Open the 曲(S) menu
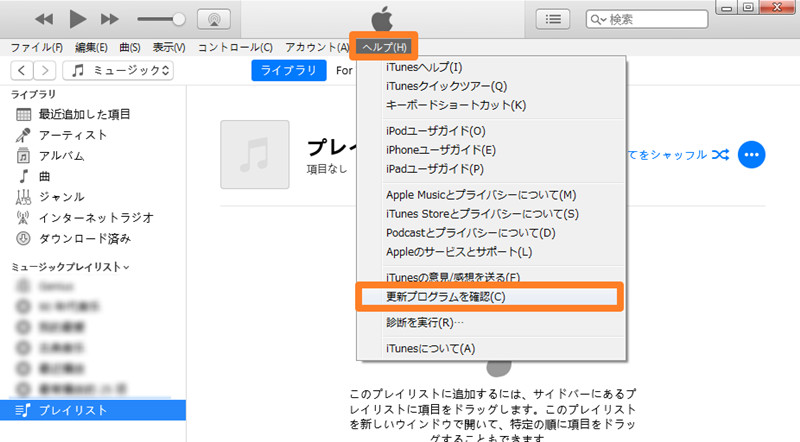The height and width of the screenshot is (442, 800). point(130,47)
